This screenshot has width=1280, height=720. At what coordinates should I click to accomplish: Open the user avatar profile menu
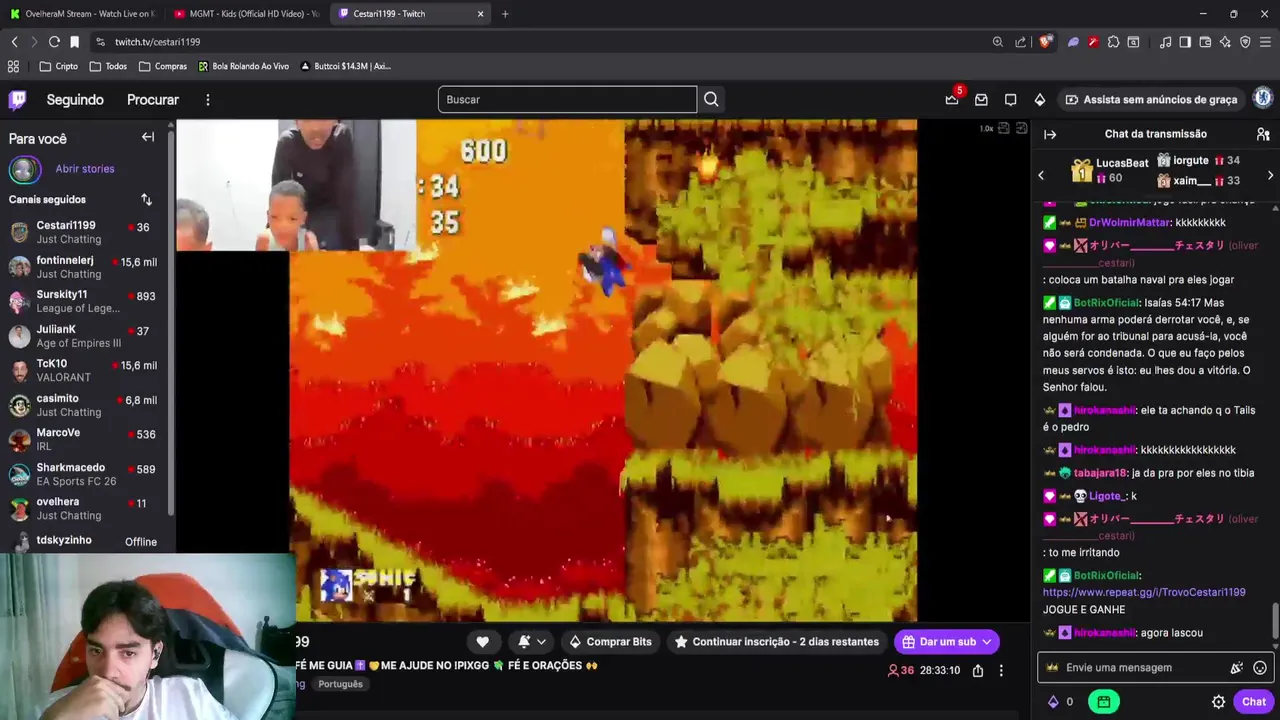(1263, 98)
